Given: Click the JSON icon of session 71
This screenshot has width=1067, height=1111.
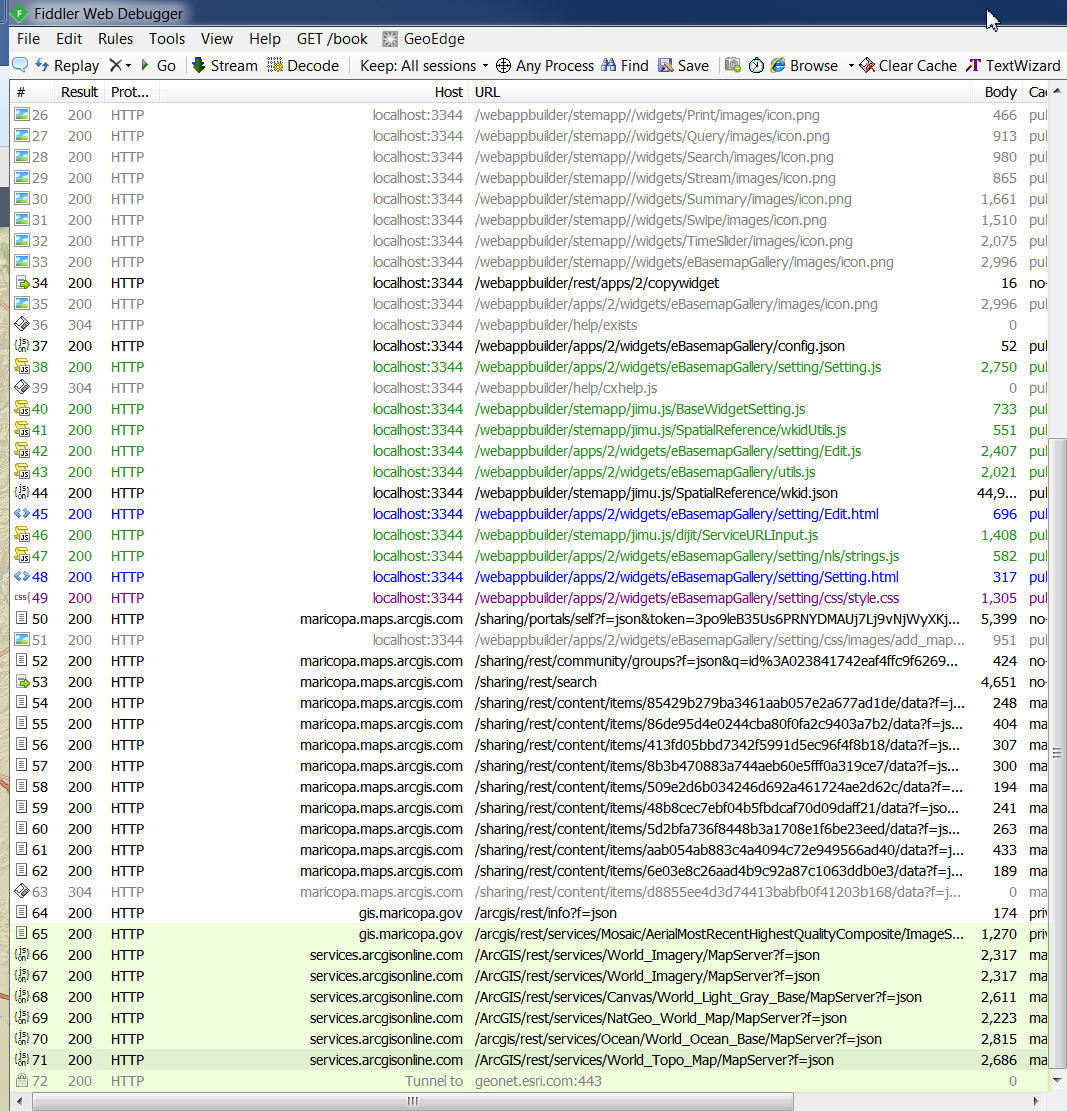Looking at the screenshot, I should coord(22,1060).
